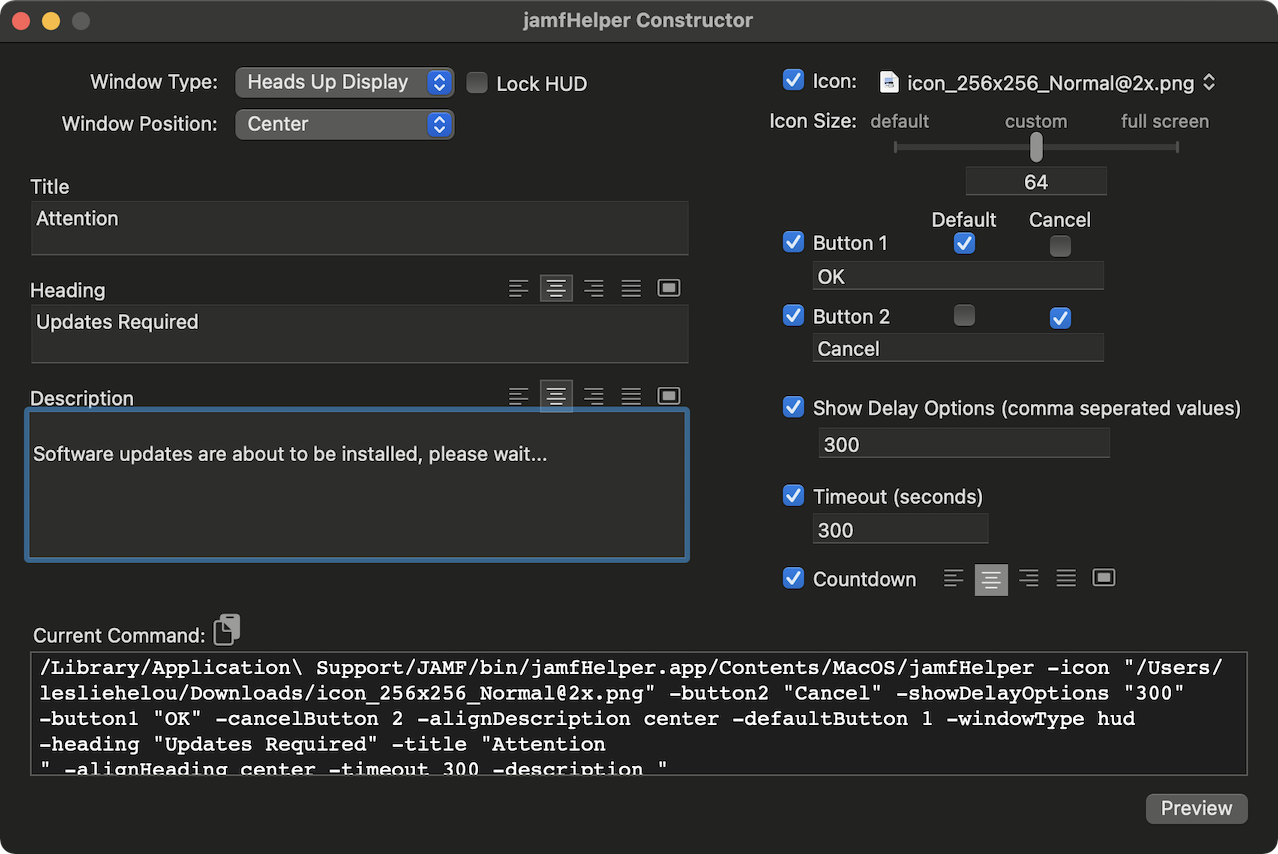Open the Window Position dropdown

tap(344, 124)
